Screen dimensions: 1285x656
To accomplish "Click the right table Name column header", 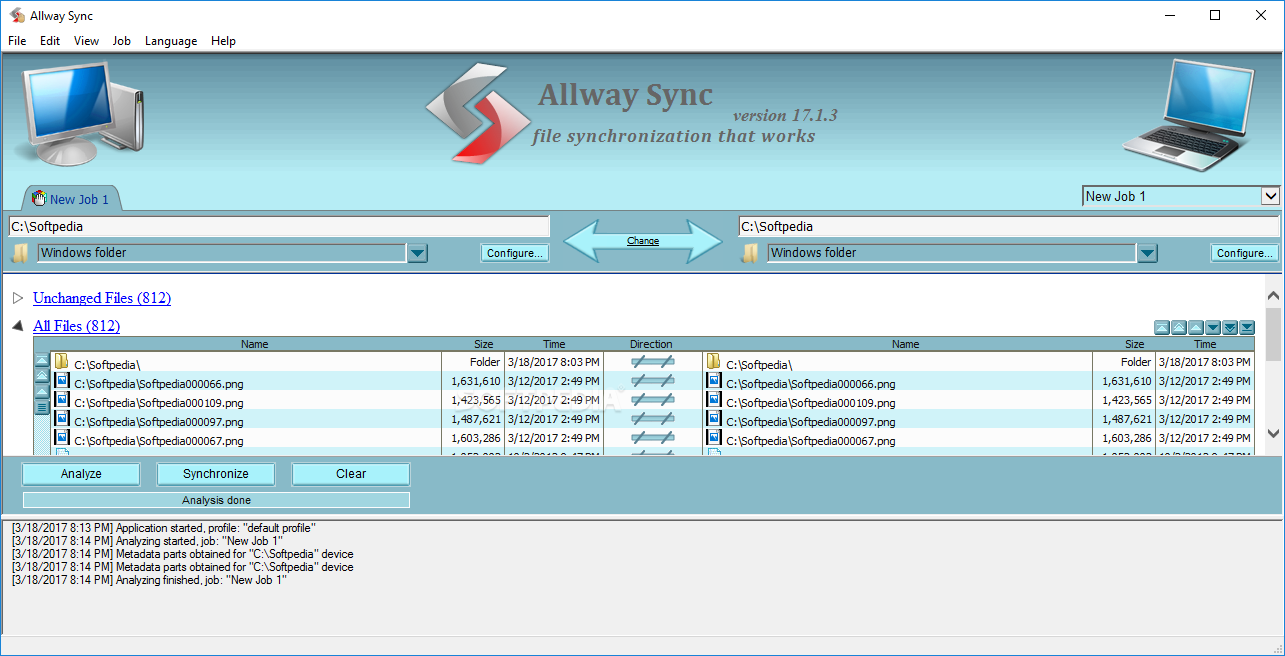I will pyautogui.click(x=905, y=344).
